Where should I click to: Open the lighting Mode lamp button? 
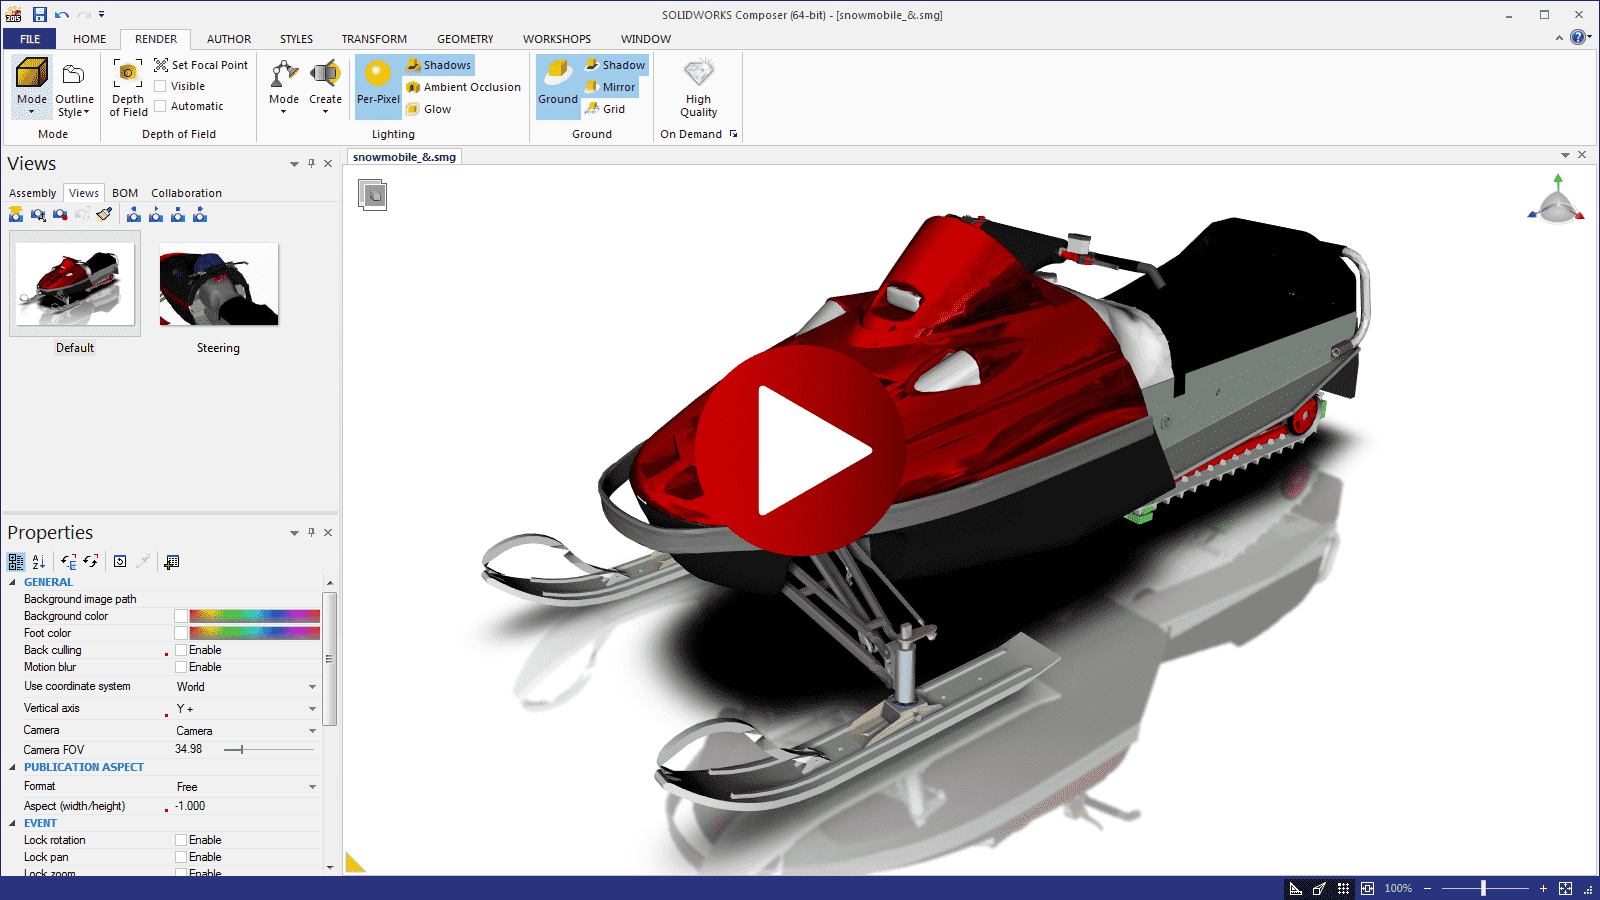(x=284, y=87)
